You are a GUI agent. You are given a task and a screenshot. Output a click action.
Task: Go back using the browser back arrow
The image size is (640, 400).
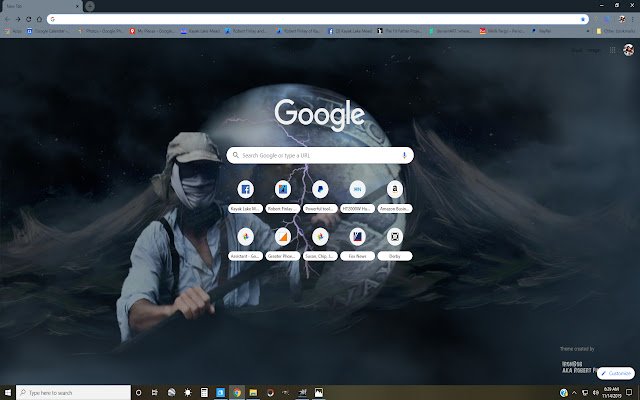tap(7, 19)
